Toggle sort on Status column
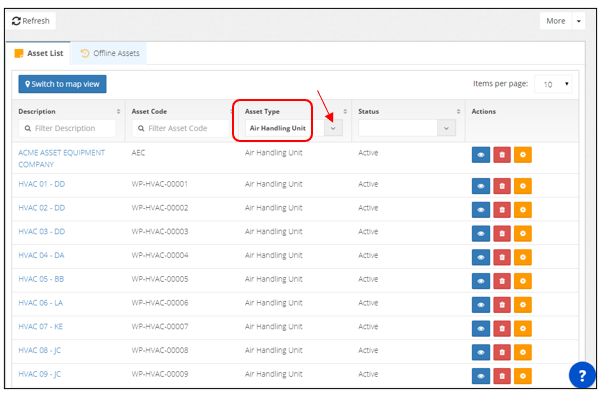 coord(458,111)
